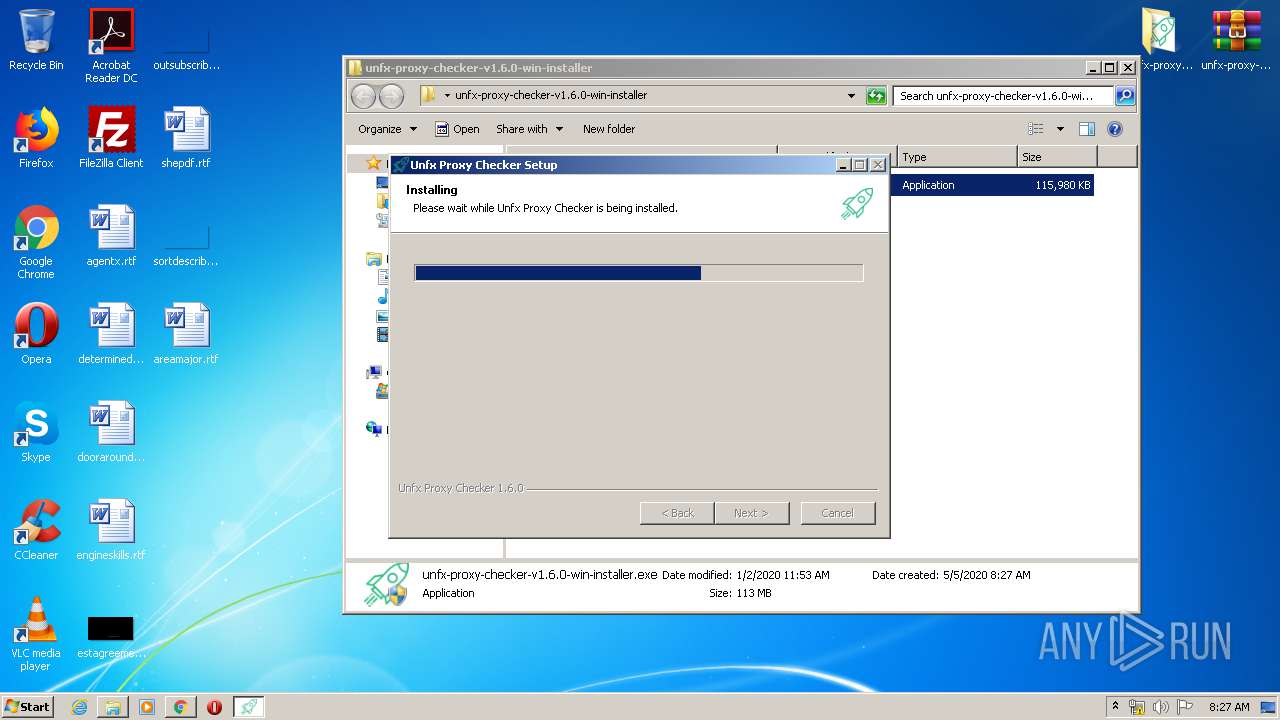Image resolution: width=1280 pixels, height=720 pixels.
Task: Select the CCleaner desktop shortcut
Action: coord(36,530)
